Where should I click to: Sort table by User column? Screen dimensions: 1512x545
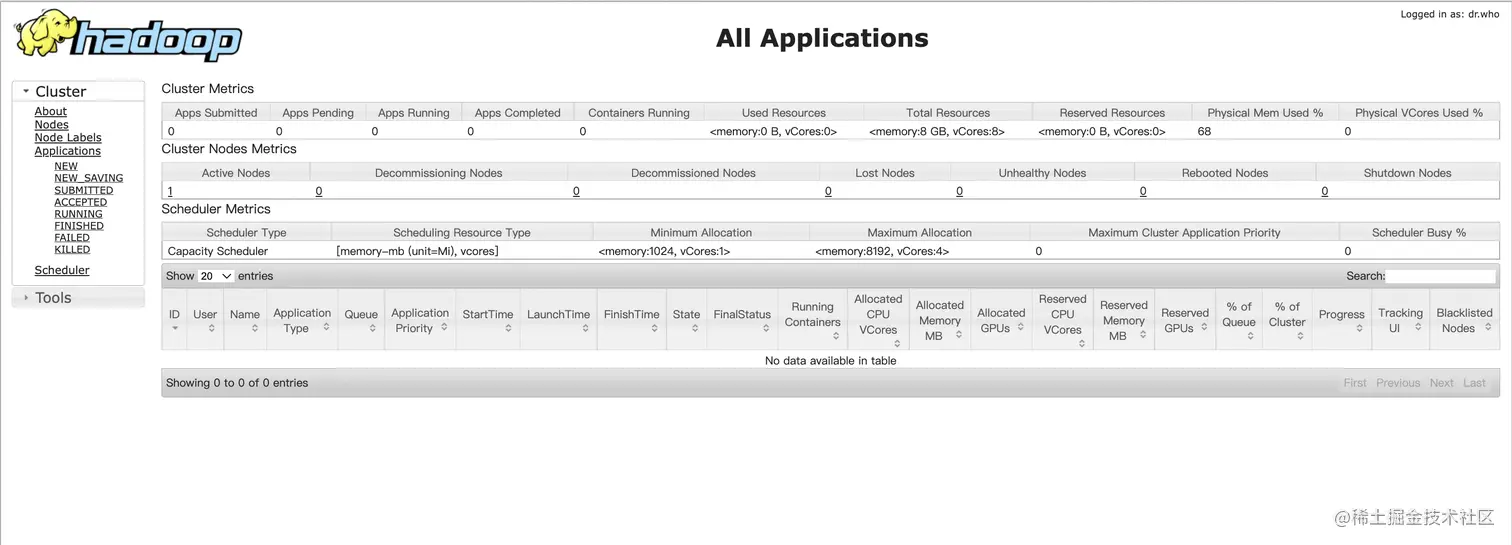tap(205, 320)
